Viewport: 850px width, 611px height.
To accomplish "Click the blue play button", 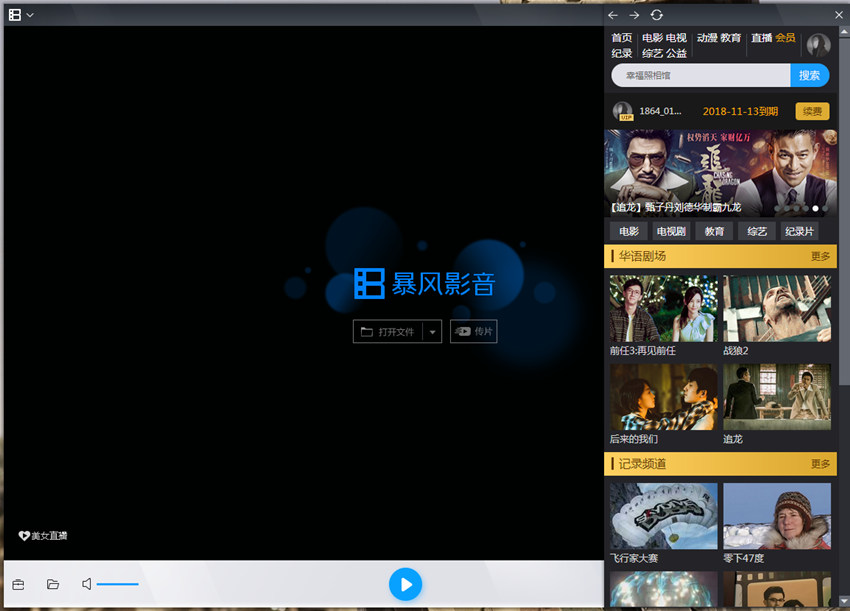I will [405, 584].
